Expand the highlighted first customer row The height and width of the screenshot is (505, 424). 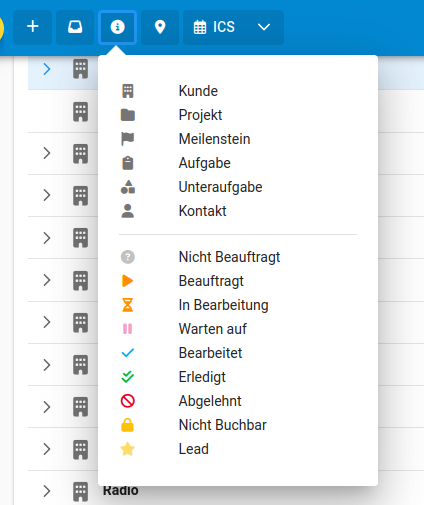[x=47, y=69]
